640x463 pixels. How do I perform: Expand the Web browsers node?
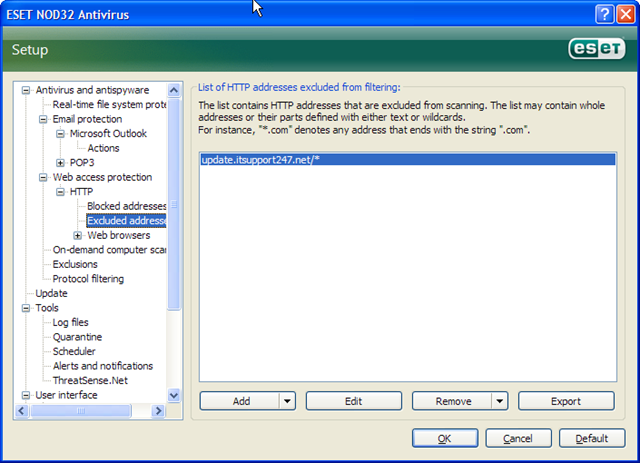[x=77, y=236]
